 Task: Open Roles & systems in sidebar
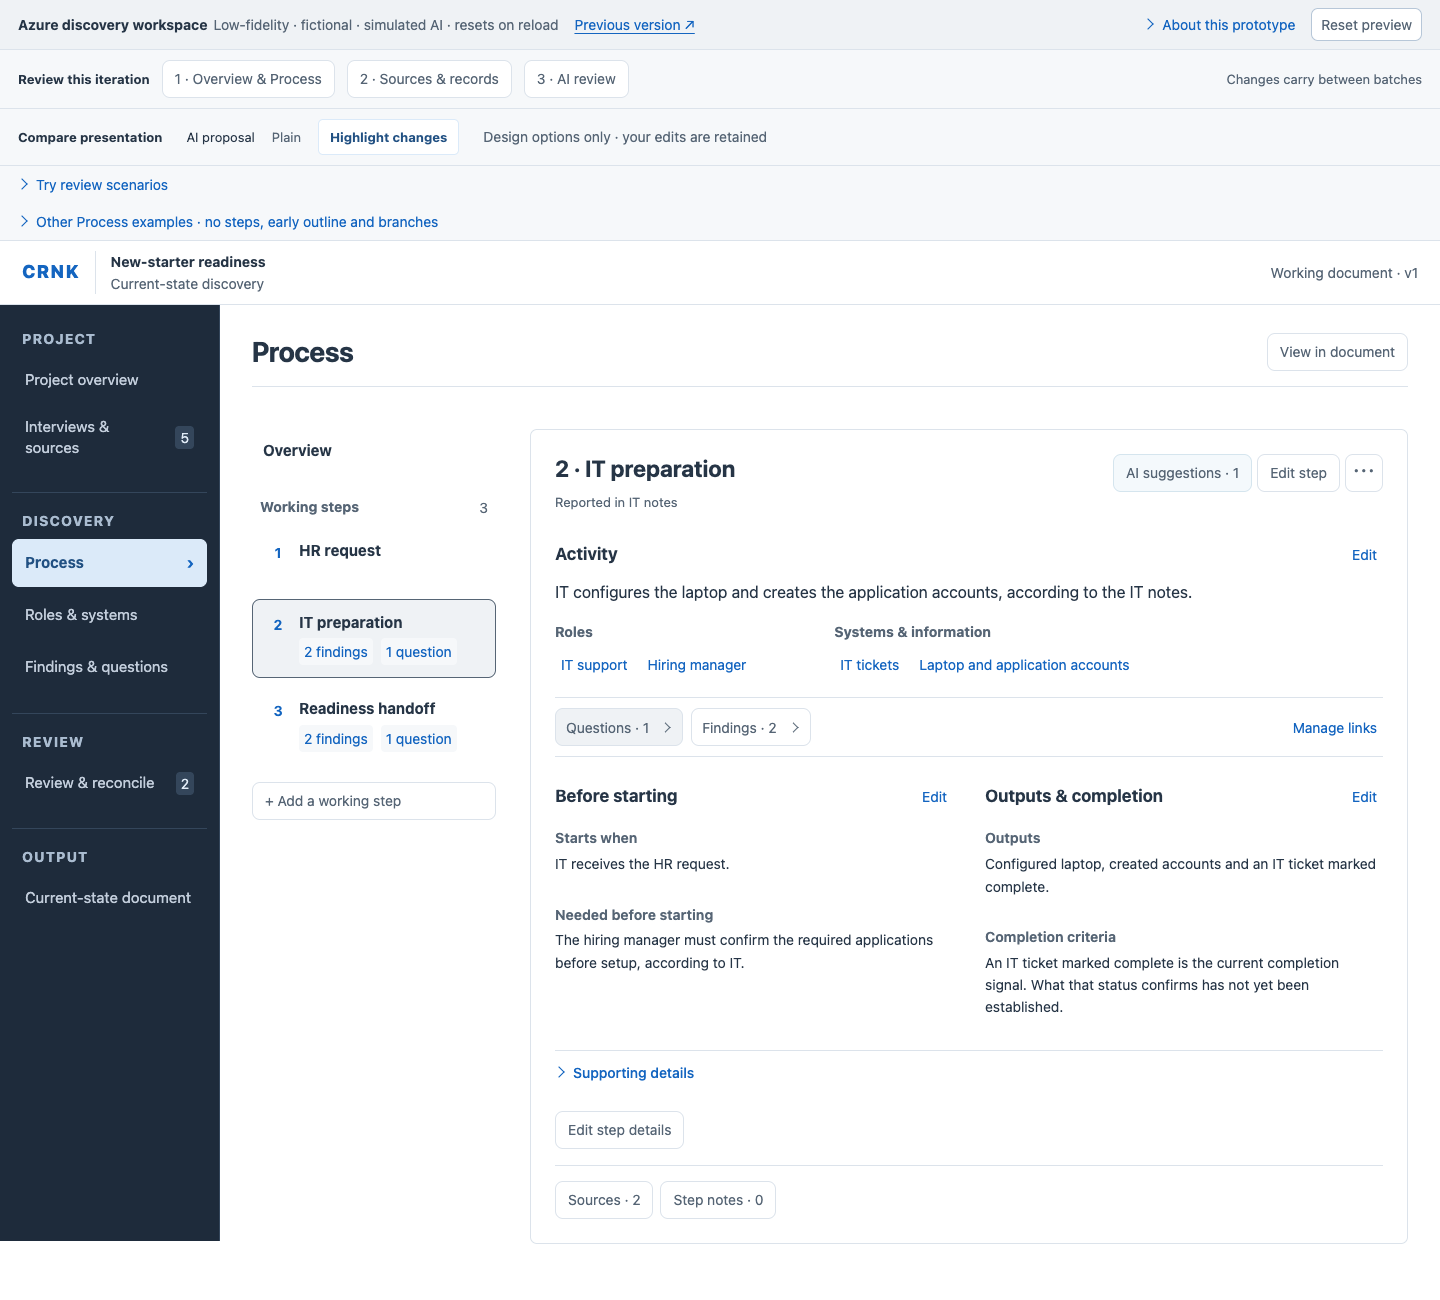point(109,615)
